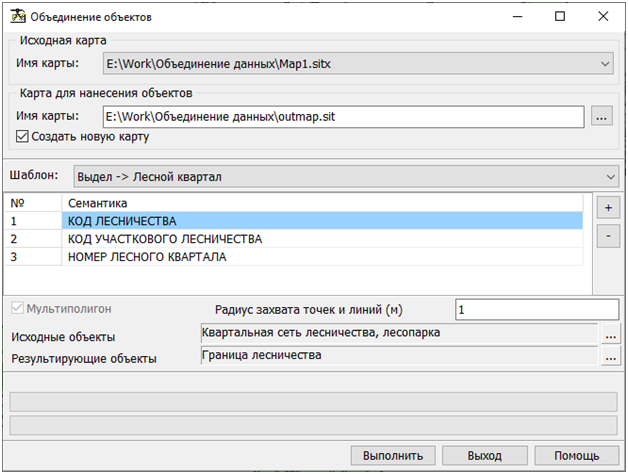Image resolution: width=628 pixels, height=474 pixels.
Task: Select row 'КОД ЛЕСНИЧЕСТВА' in semantics list
Action: coord(322,221)
